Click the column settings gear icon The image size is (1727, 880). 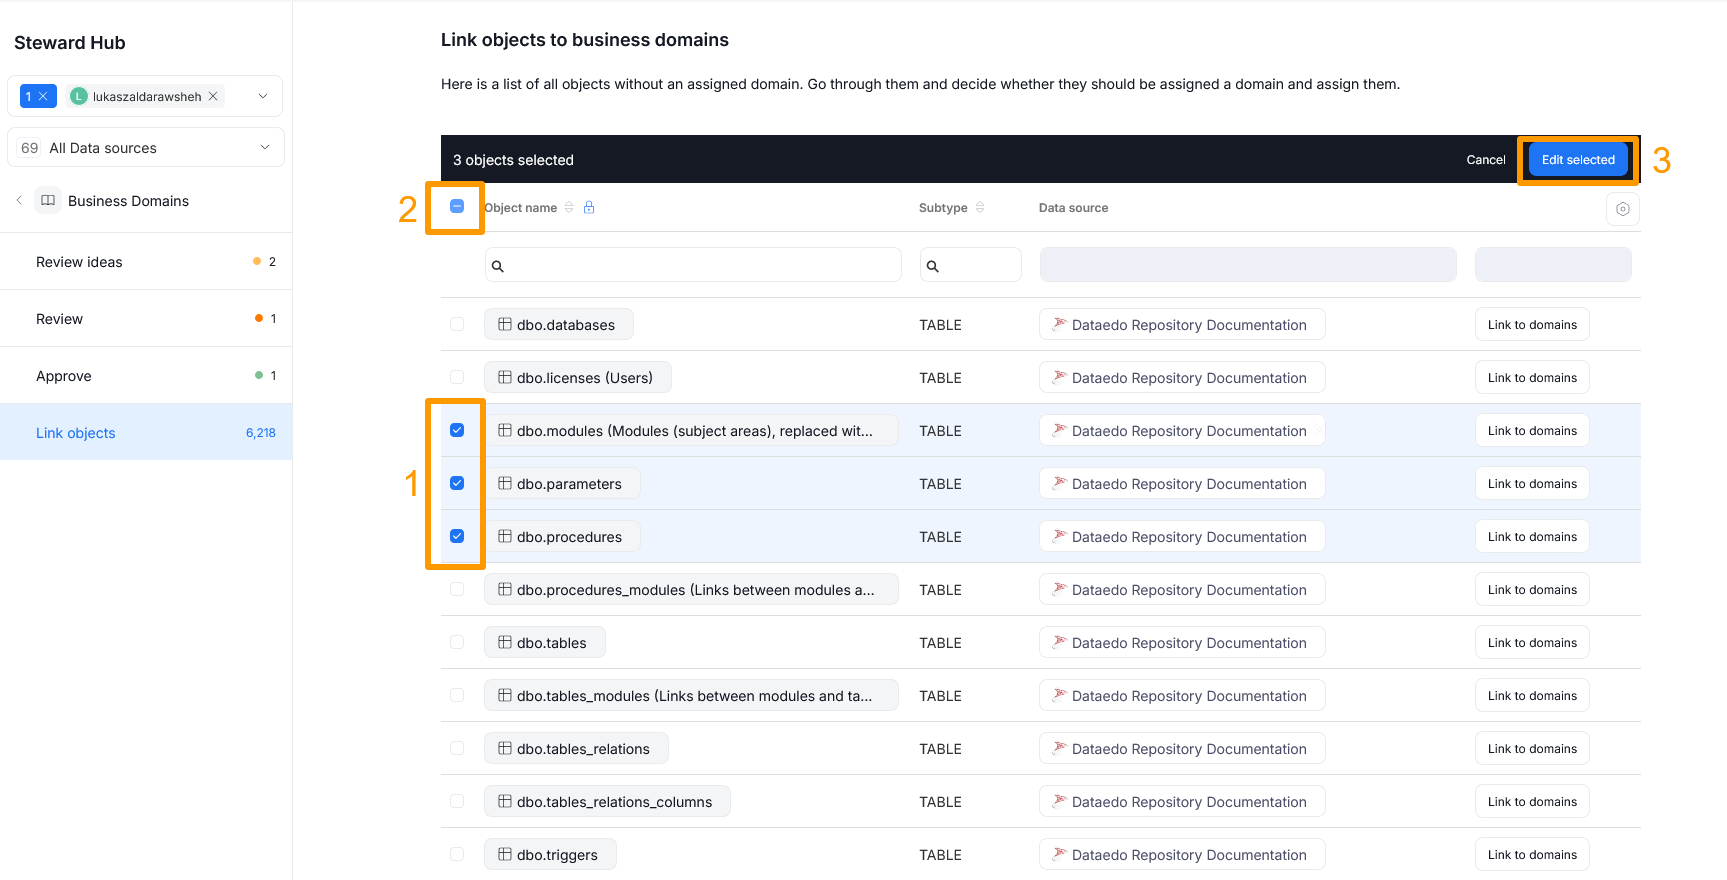point(1622,209)
